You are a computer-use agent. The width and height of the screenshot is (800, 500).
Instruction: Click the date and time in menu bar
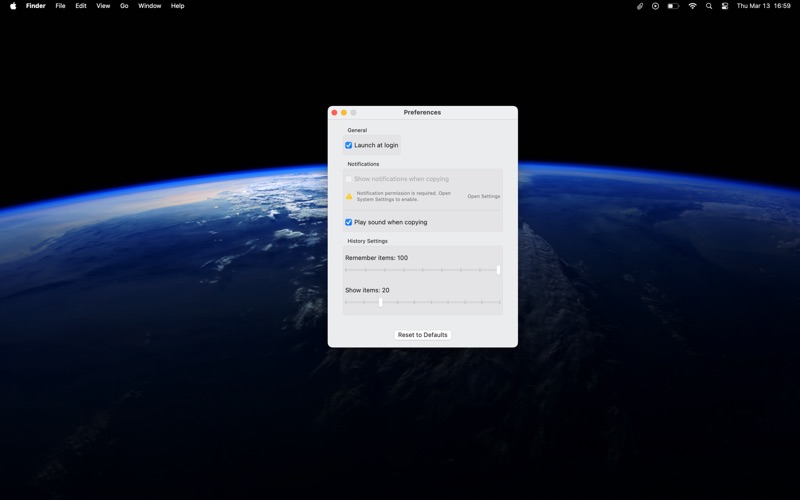point(763,6)
